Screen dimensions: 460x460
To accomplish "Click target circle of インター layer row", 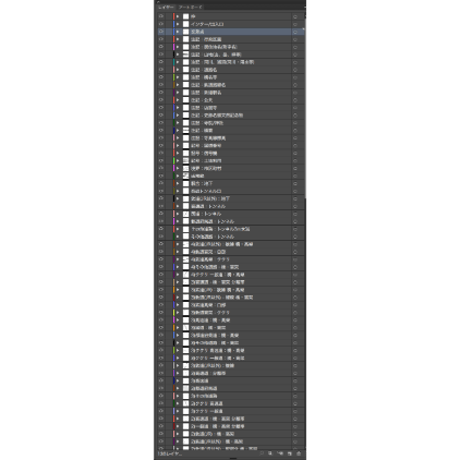I will [295, 24].
